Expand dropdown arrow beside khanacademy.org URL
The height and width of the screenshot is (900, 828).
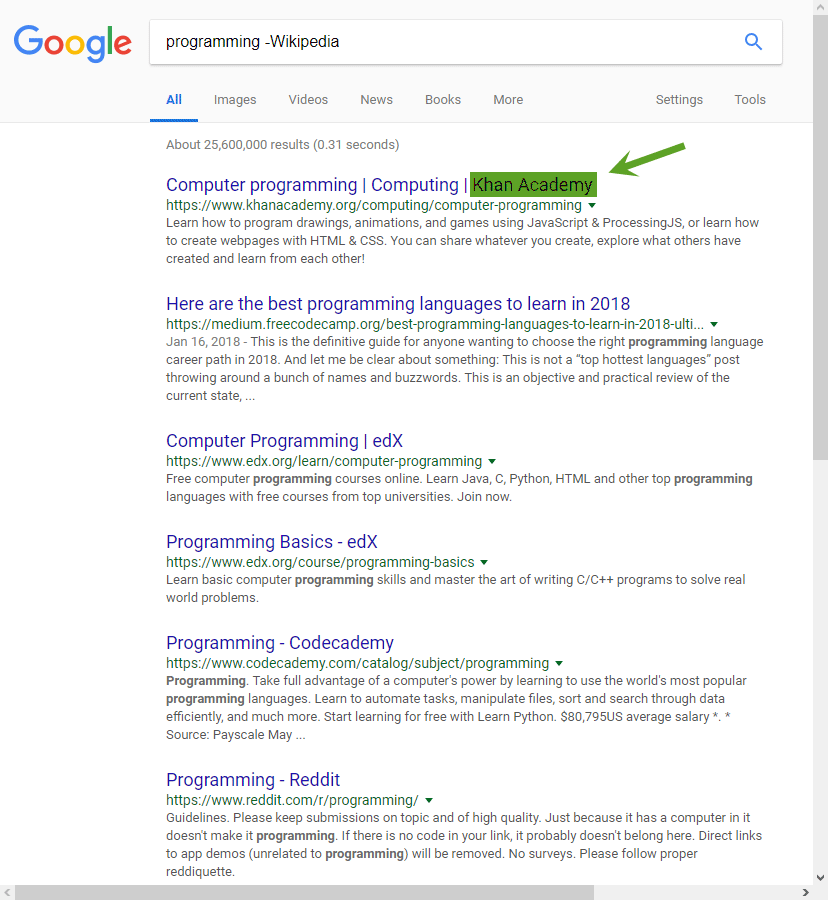[x=592, y=205]
